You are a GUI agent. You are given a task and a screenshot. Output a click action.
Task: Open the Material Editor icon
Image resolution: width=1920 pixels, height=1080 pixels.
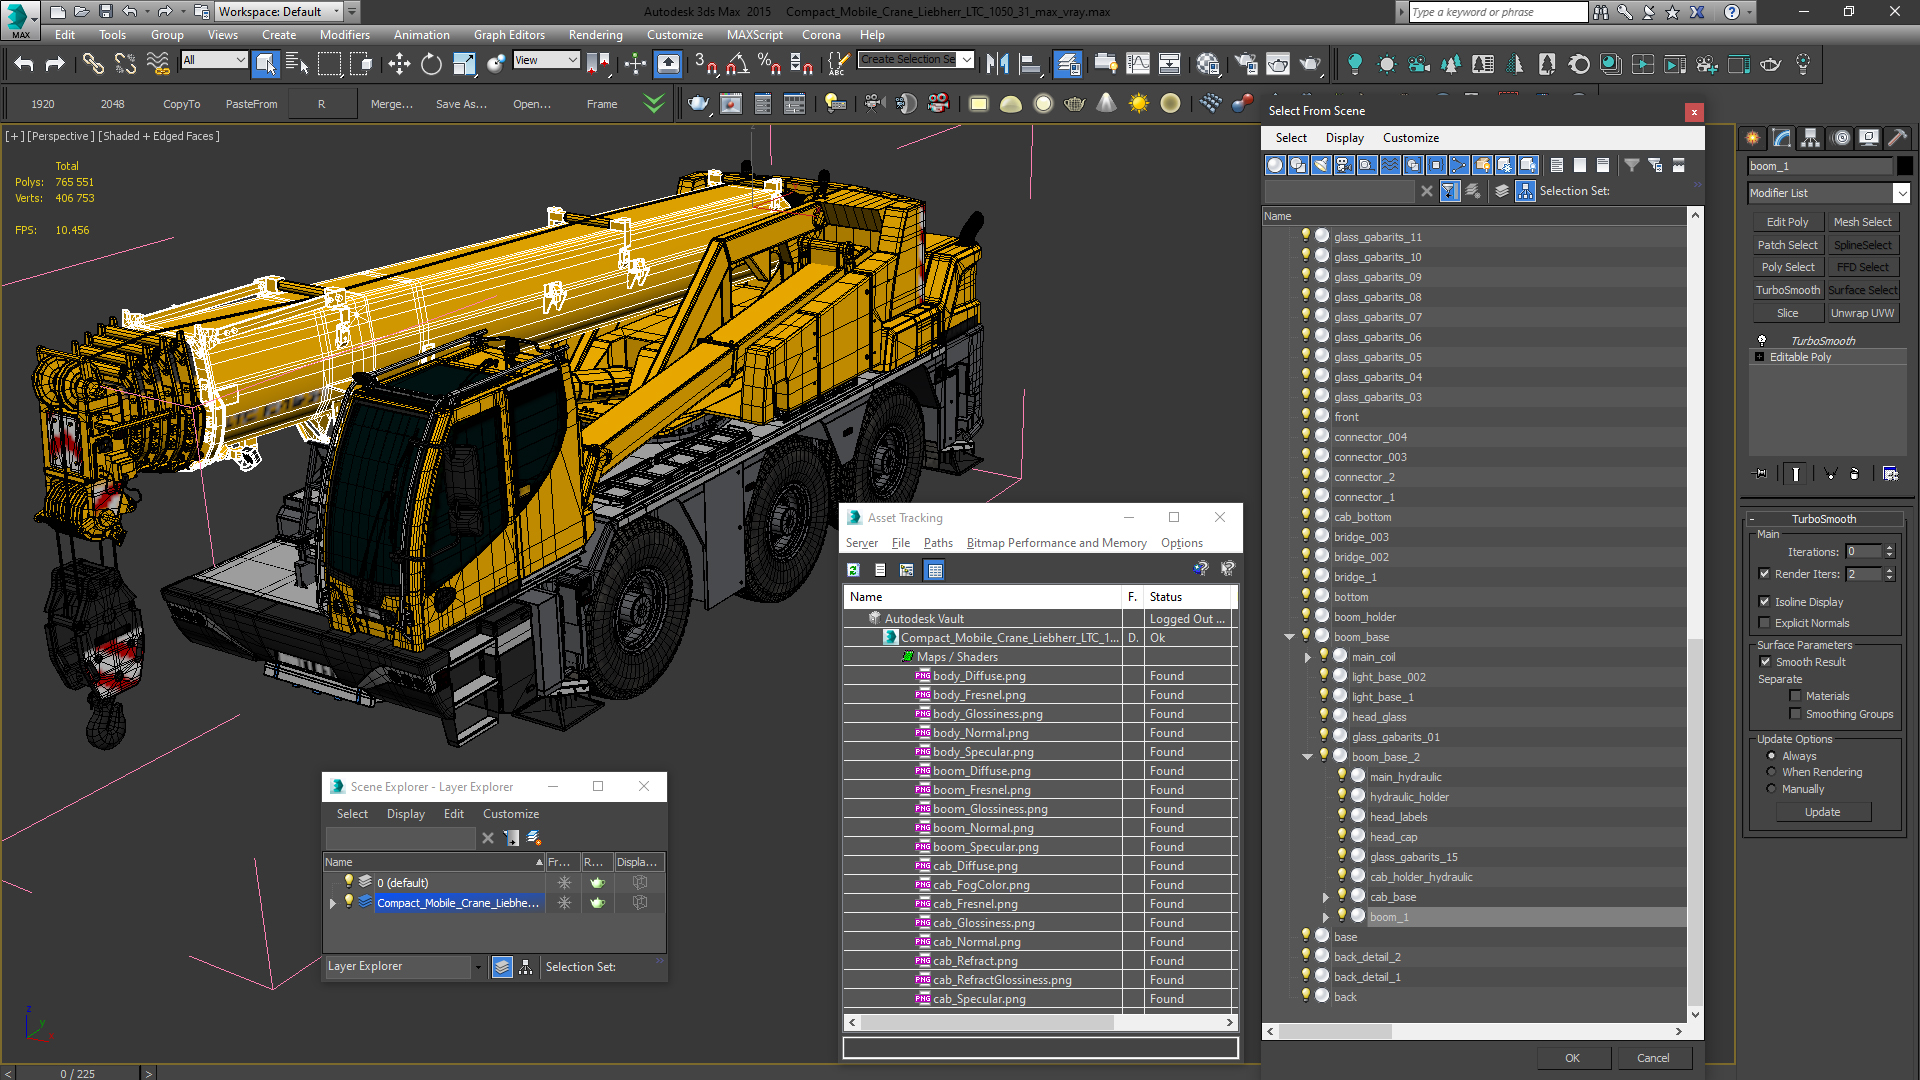coord(1208,64)
